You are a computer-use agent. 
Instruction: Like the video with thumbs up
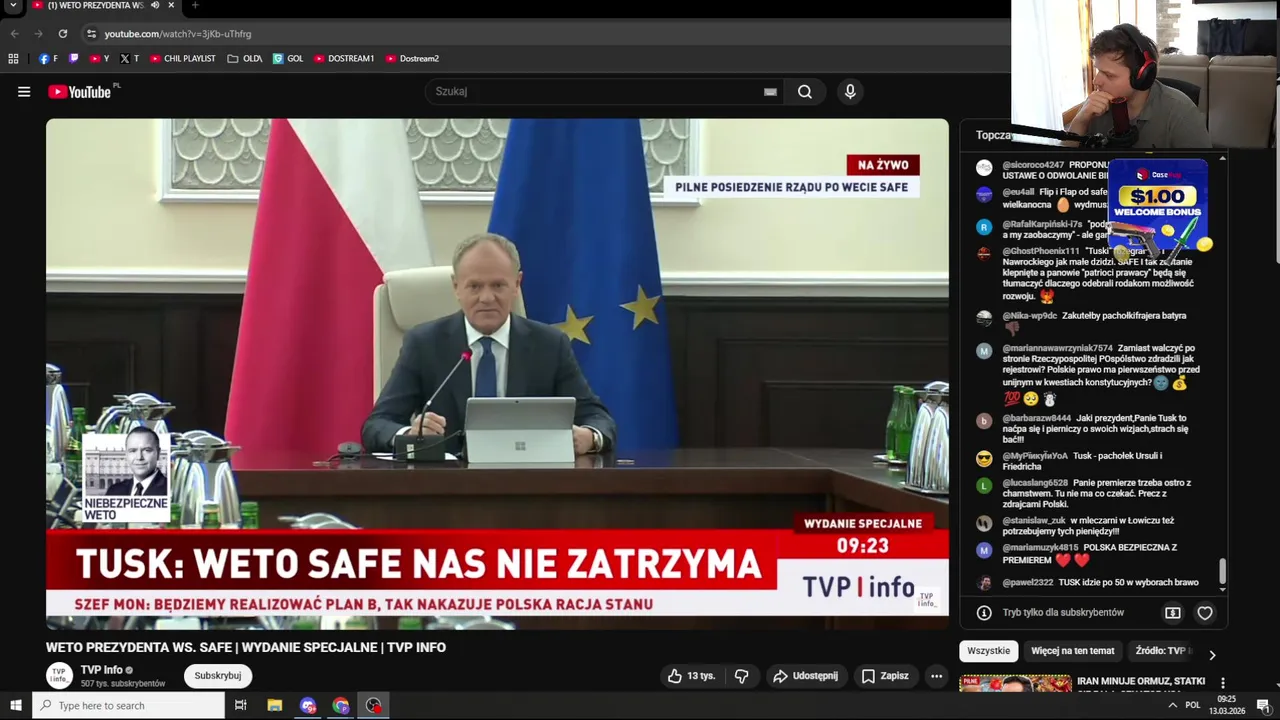(692, 676)
